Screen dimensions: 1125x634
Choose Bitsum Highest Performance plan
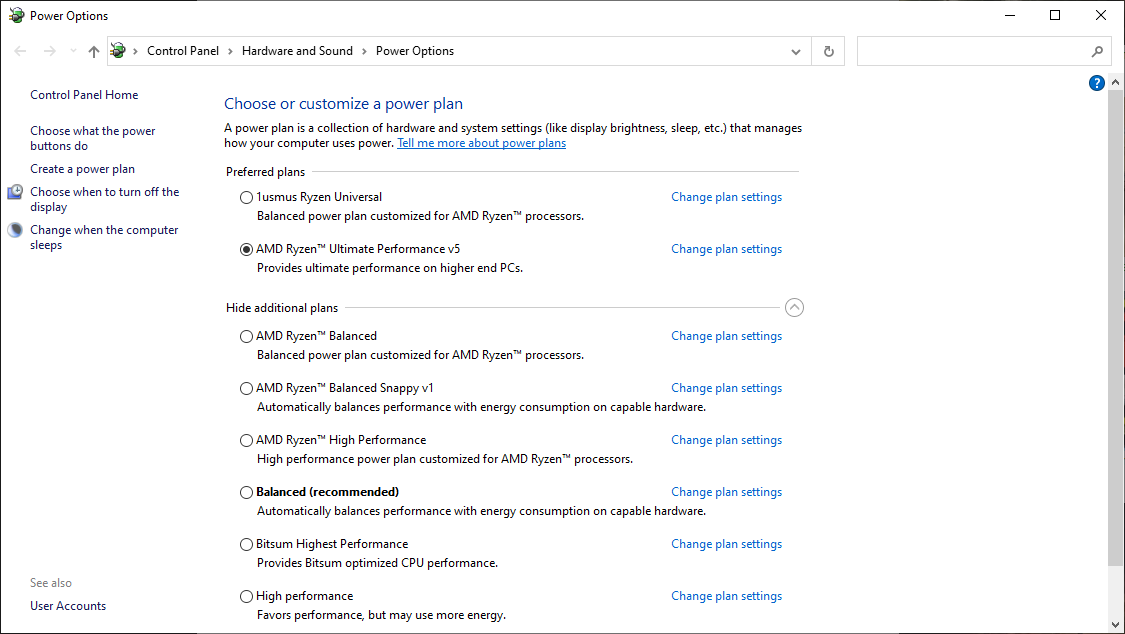coord(246,545)
